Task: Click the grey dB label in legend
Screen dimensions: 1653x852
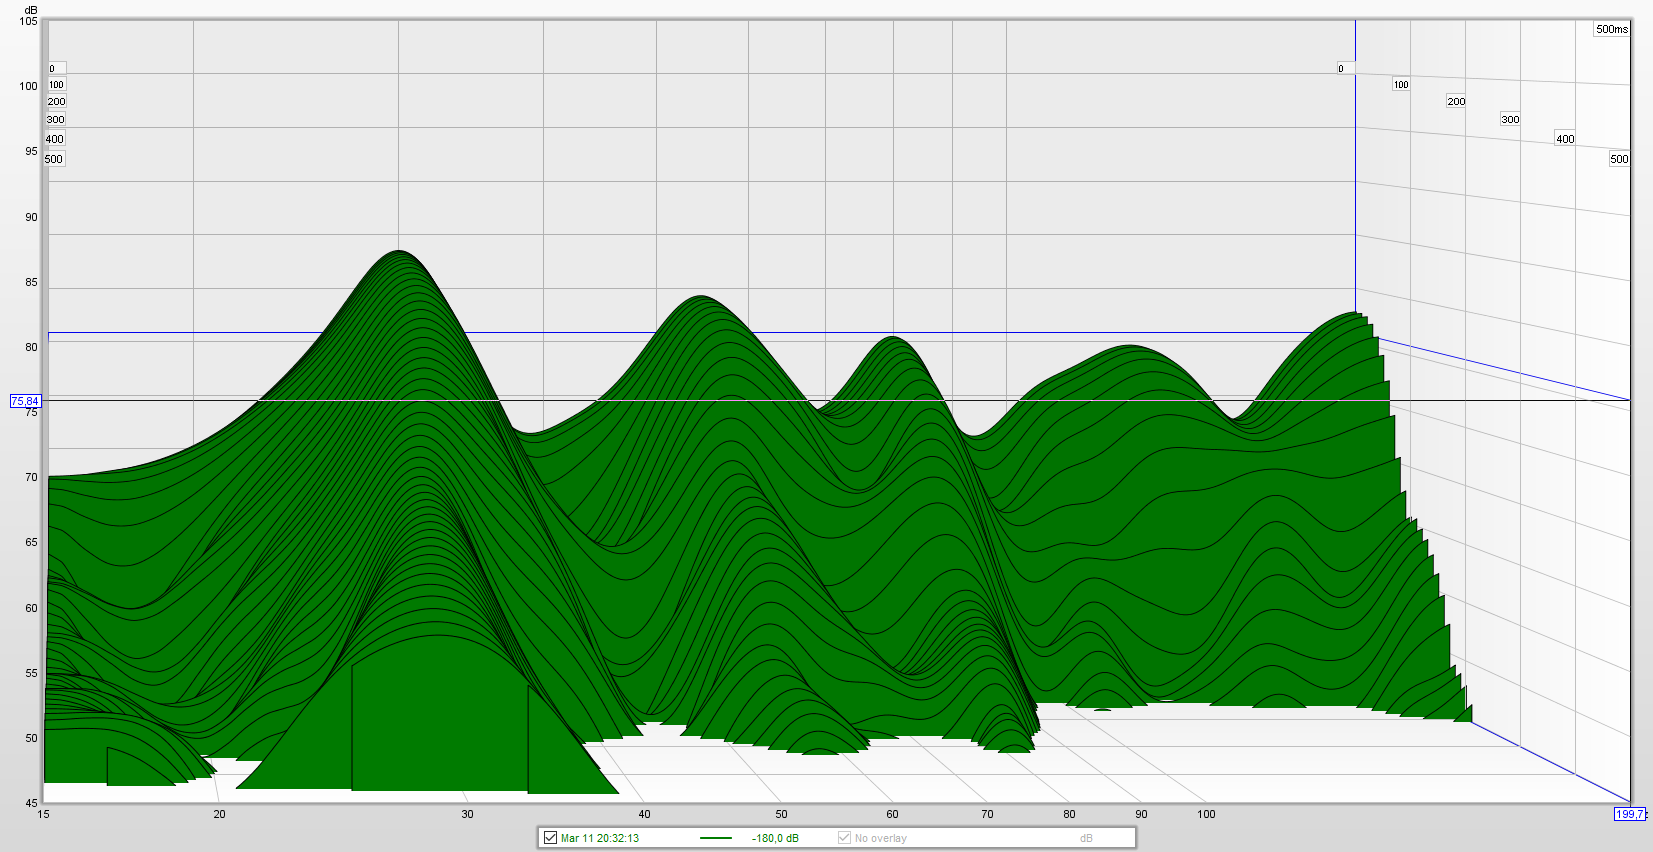Action: coord(1086,838)
